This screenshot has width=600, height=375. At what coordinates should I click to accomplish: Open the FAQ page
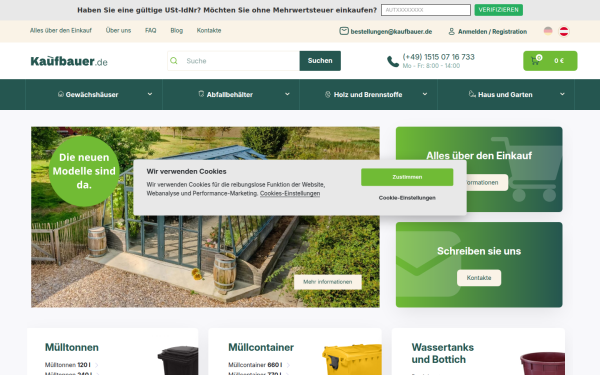click(x=150, y=31)
